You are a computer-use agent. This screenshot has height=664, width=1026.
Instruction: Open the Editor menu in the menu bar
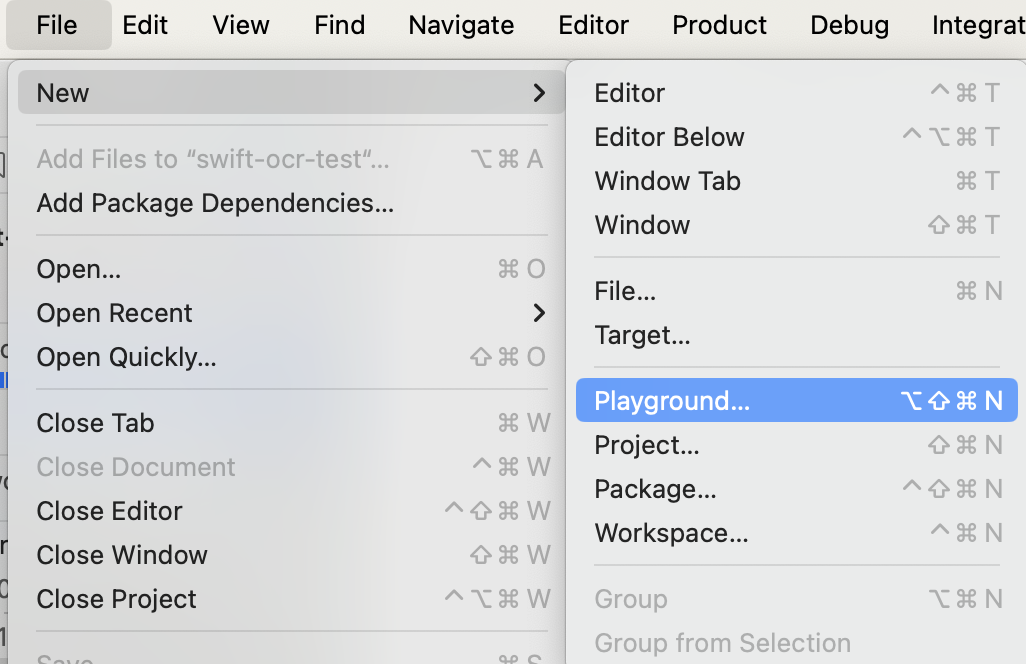coord(593,25)
